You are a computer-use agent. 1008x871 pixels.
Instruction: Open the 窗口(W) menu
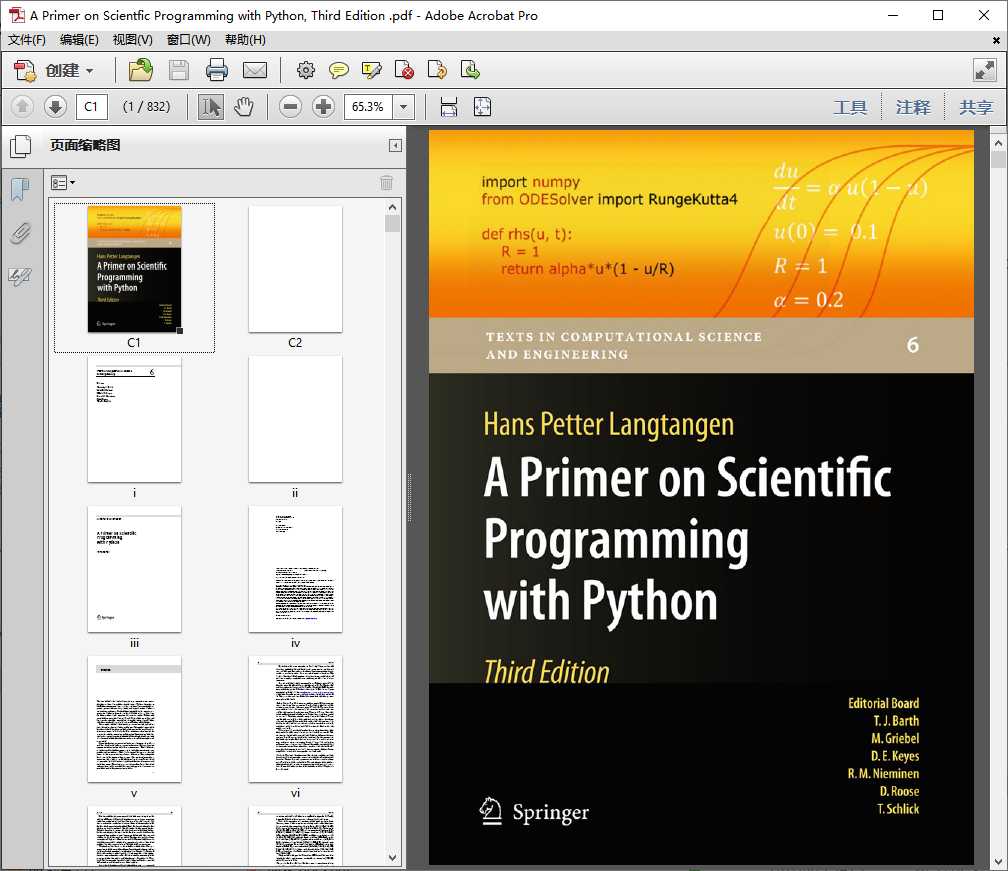pyautogui.click(x=188, y=40)
